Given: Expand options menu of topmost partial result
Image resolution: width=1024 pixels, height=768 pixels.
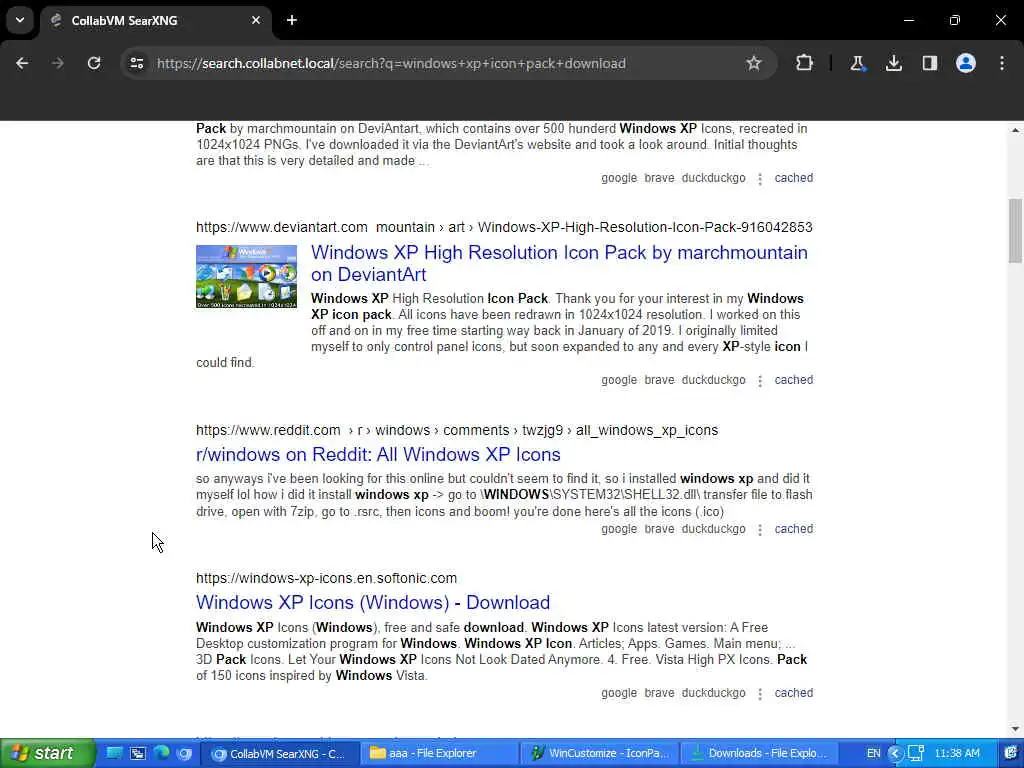Looking at the screenshot, I should click(760, 178).
